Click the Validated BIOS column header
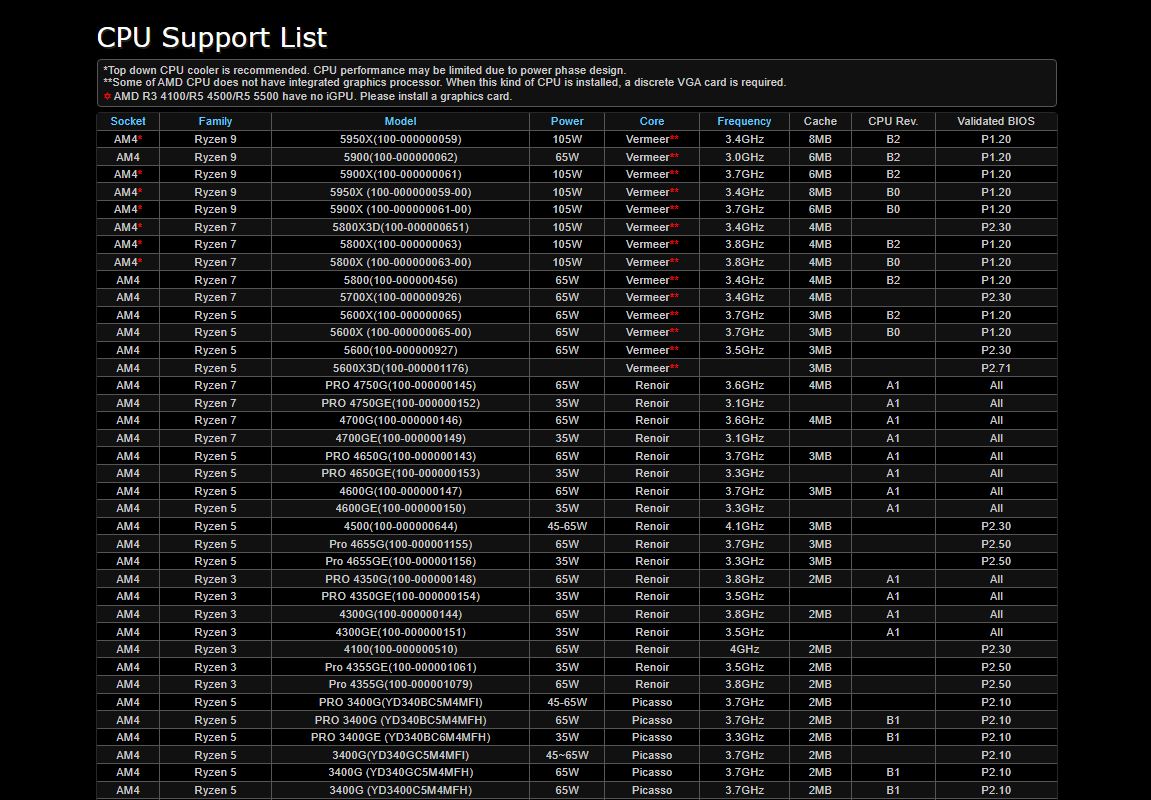This screenshot has width=1151, height=800. [996, 121]
